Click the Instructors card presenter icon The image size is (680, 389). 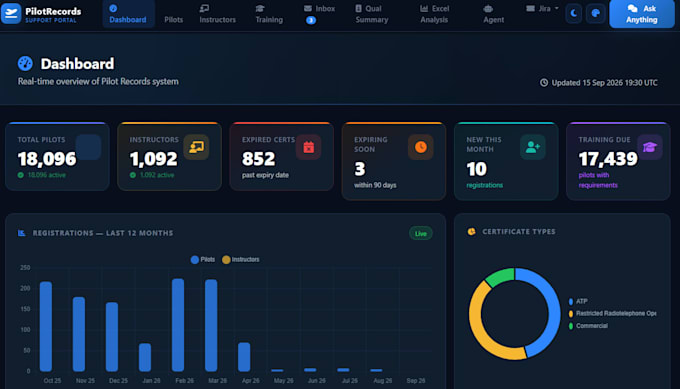click(x=196, y=147)
